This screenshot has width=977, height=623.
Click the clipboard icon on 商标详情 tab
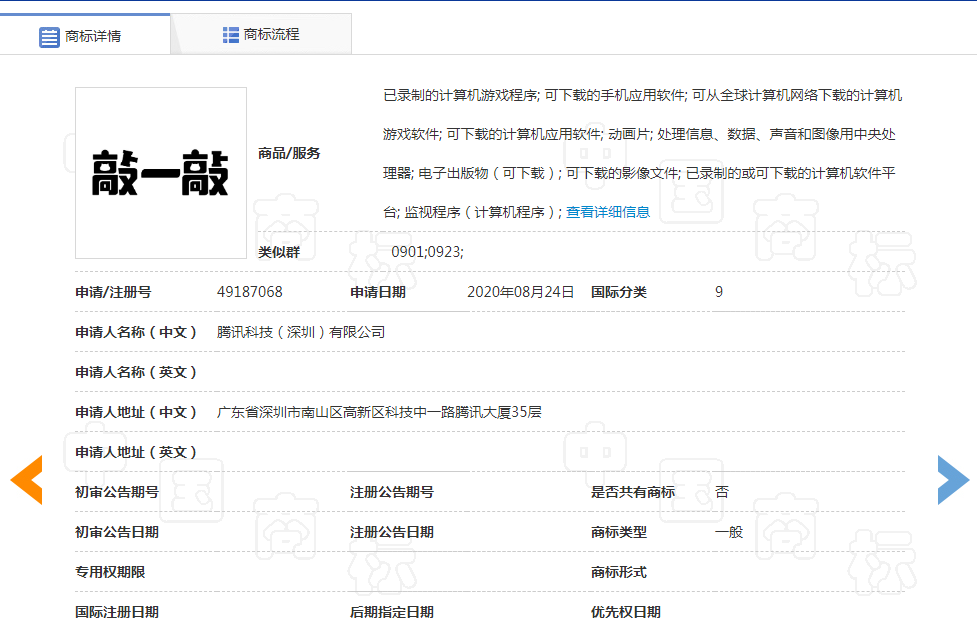(x=49, y=33)
